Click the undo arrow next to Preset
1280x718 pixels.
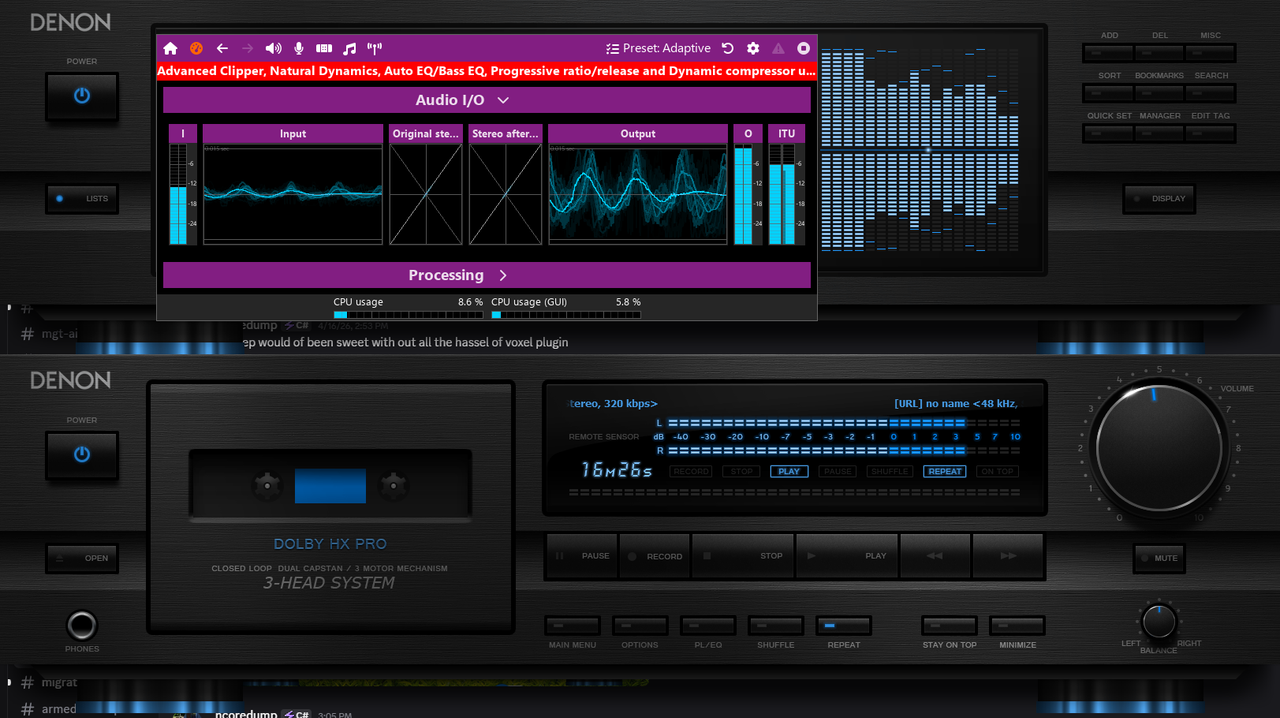tap(728, 48)
